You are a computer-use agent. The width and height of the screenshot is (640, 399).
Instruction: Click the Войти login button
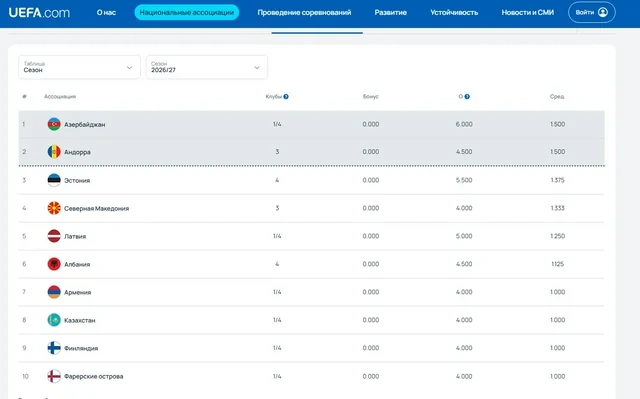591,12
